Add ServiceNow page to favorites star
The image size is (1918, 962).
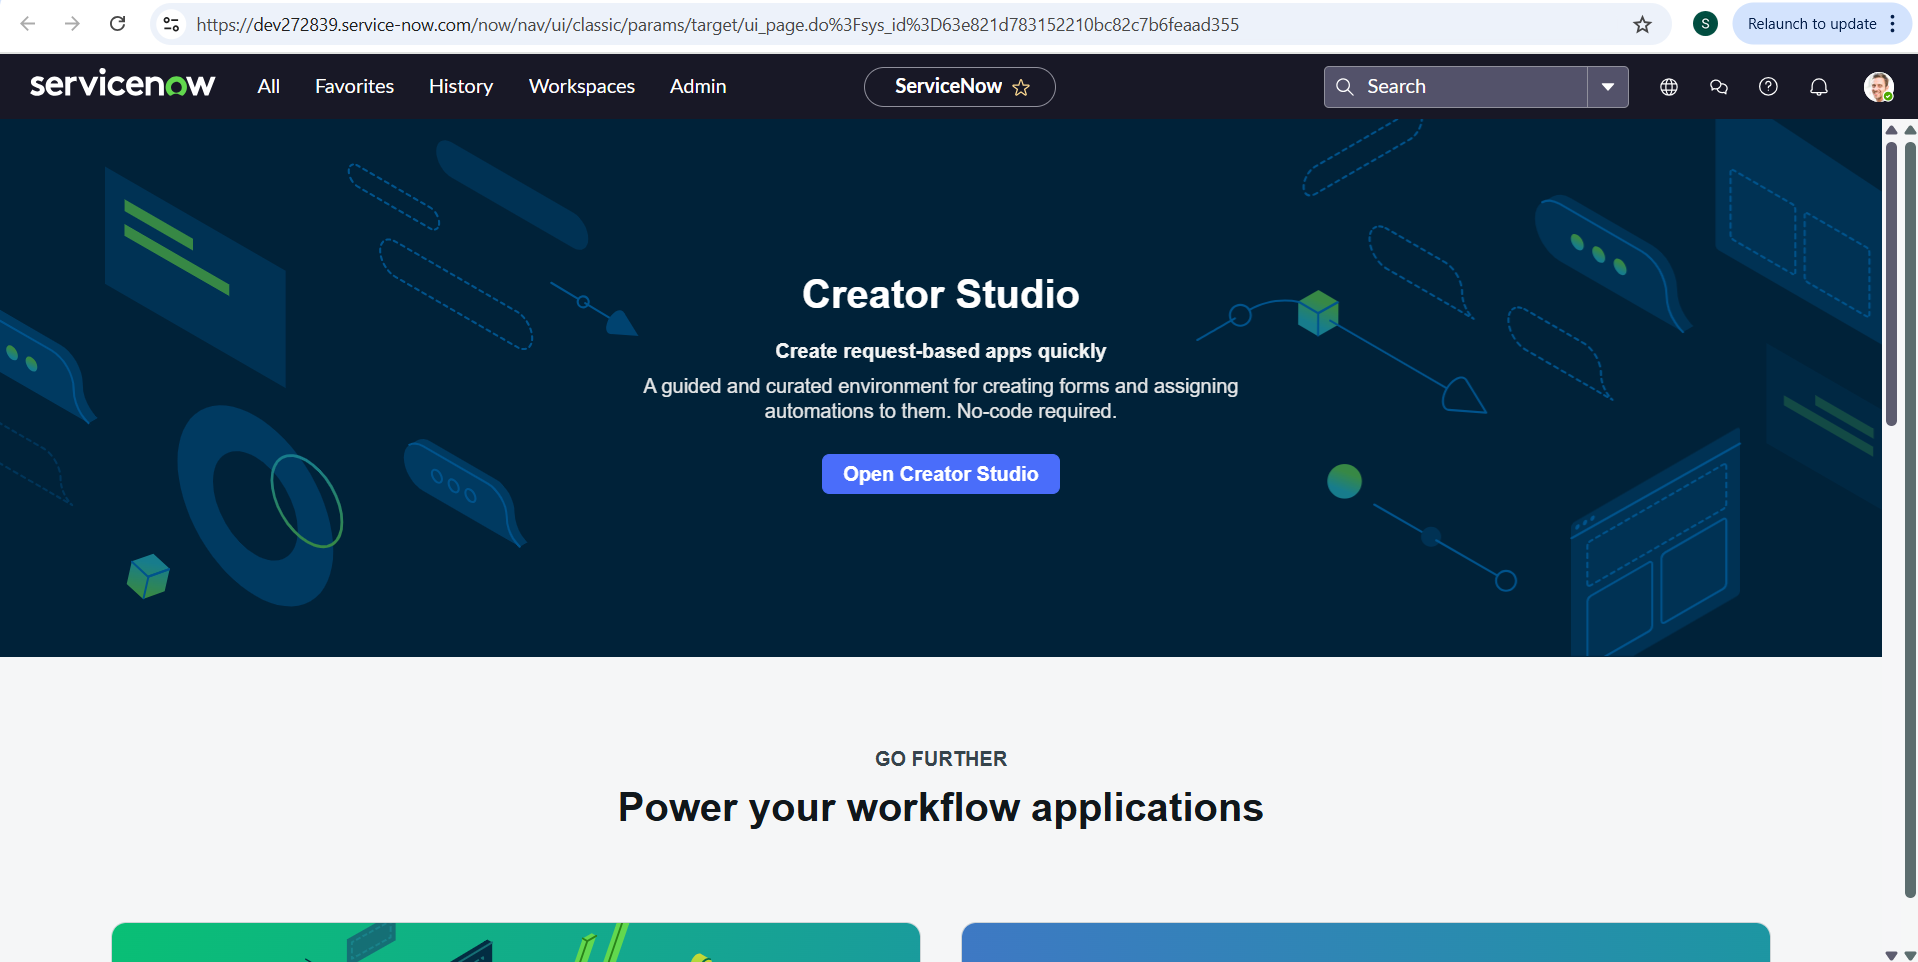coord(1021,88)
